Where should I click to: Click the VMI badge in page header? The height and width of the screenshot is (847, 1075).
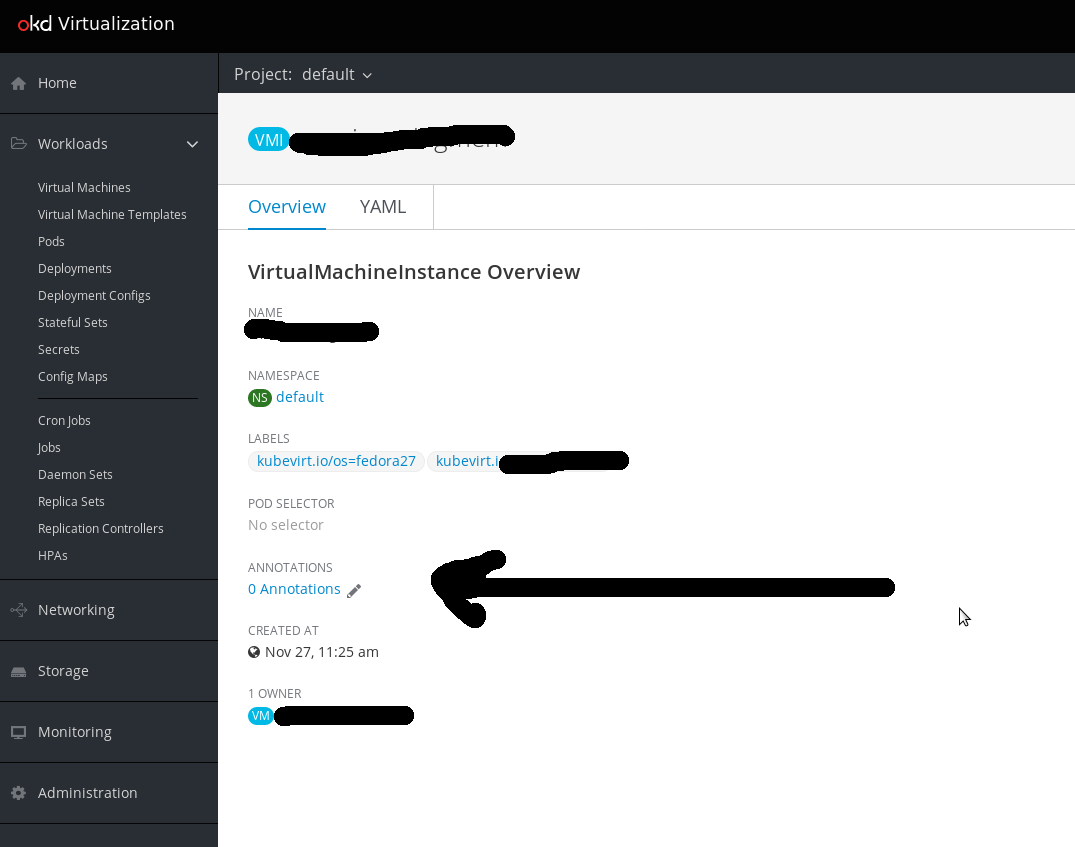point(268,140)
